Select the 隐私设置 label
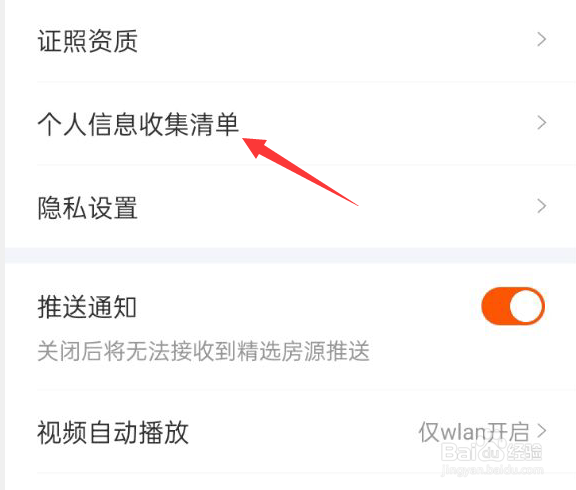Image resolution: width=576 pixels, height=490 pixels. pos(87,208)
